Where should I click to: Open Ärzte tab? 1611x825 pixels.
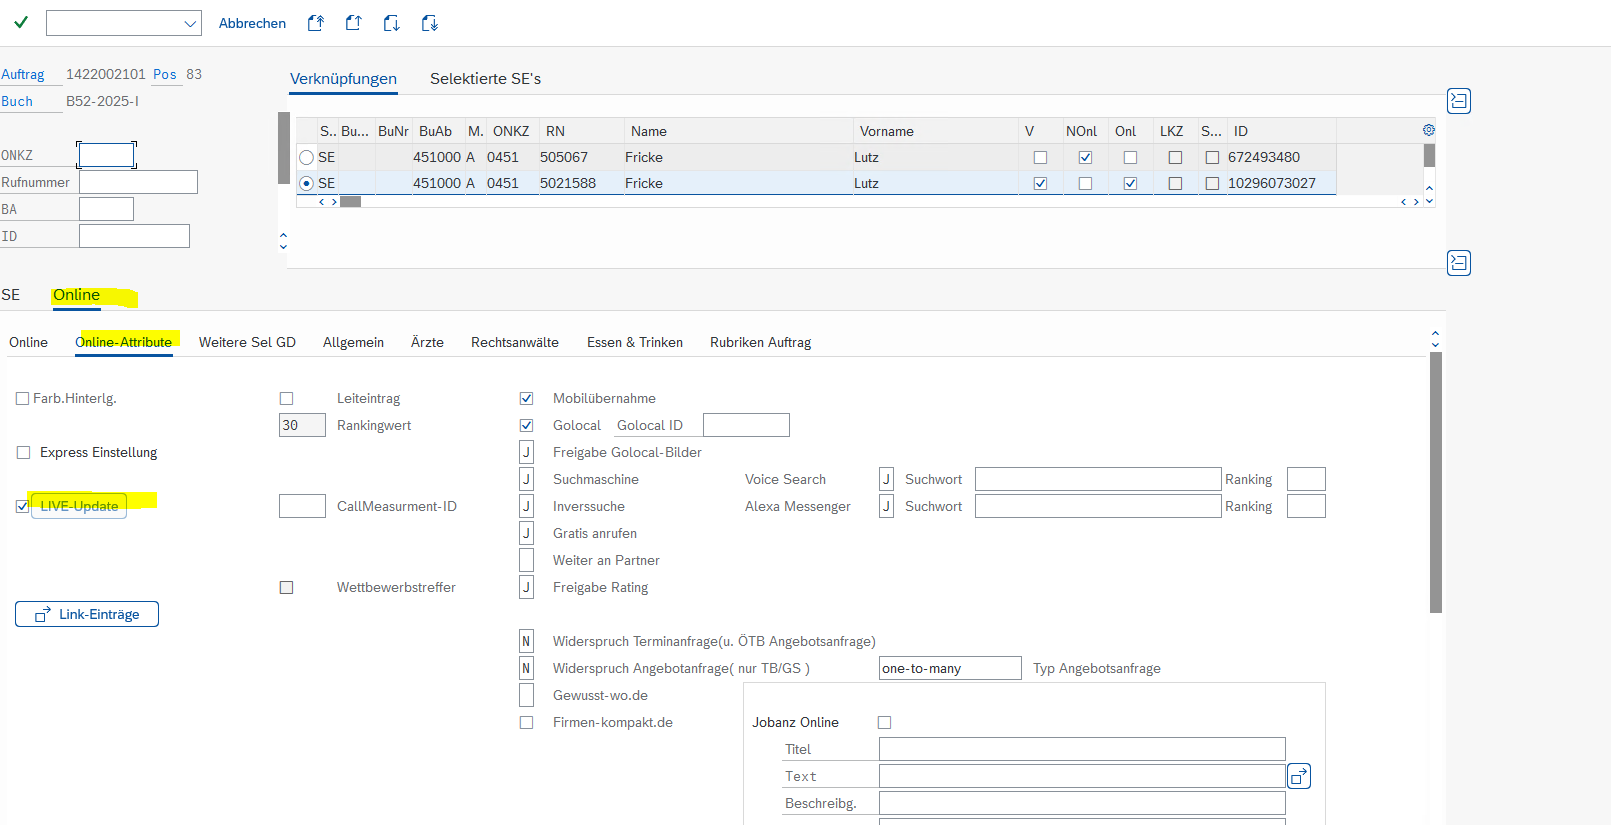427,342
